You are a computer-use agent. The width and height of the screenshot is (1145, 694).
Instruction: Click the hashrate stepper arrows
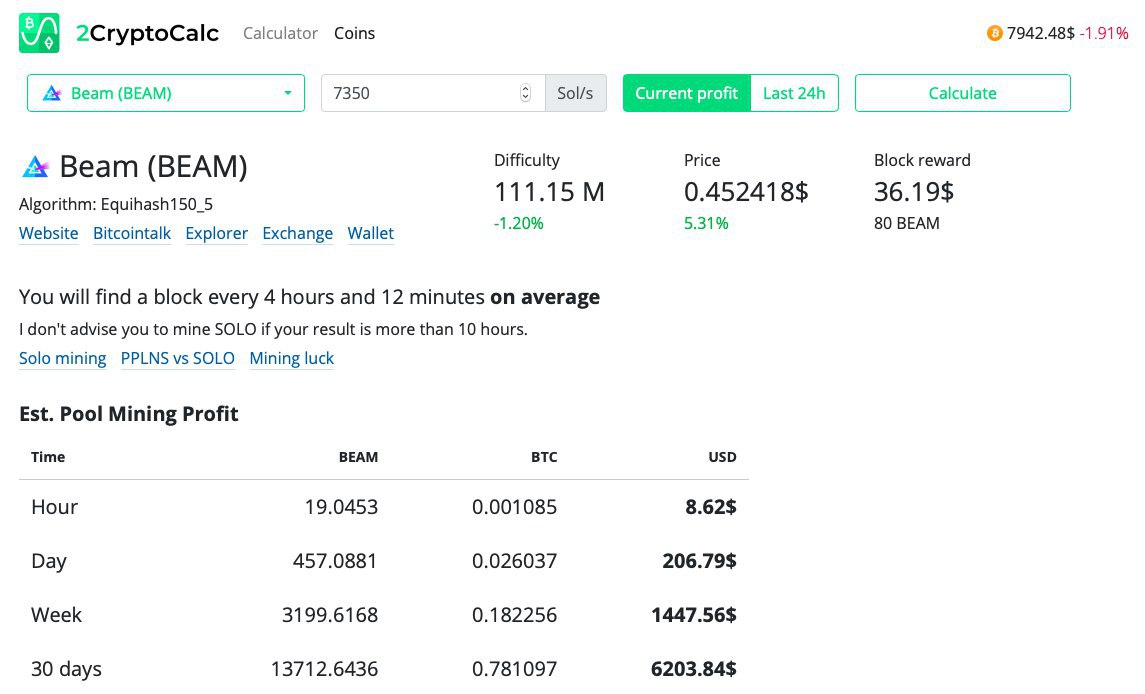coord(525,93)
